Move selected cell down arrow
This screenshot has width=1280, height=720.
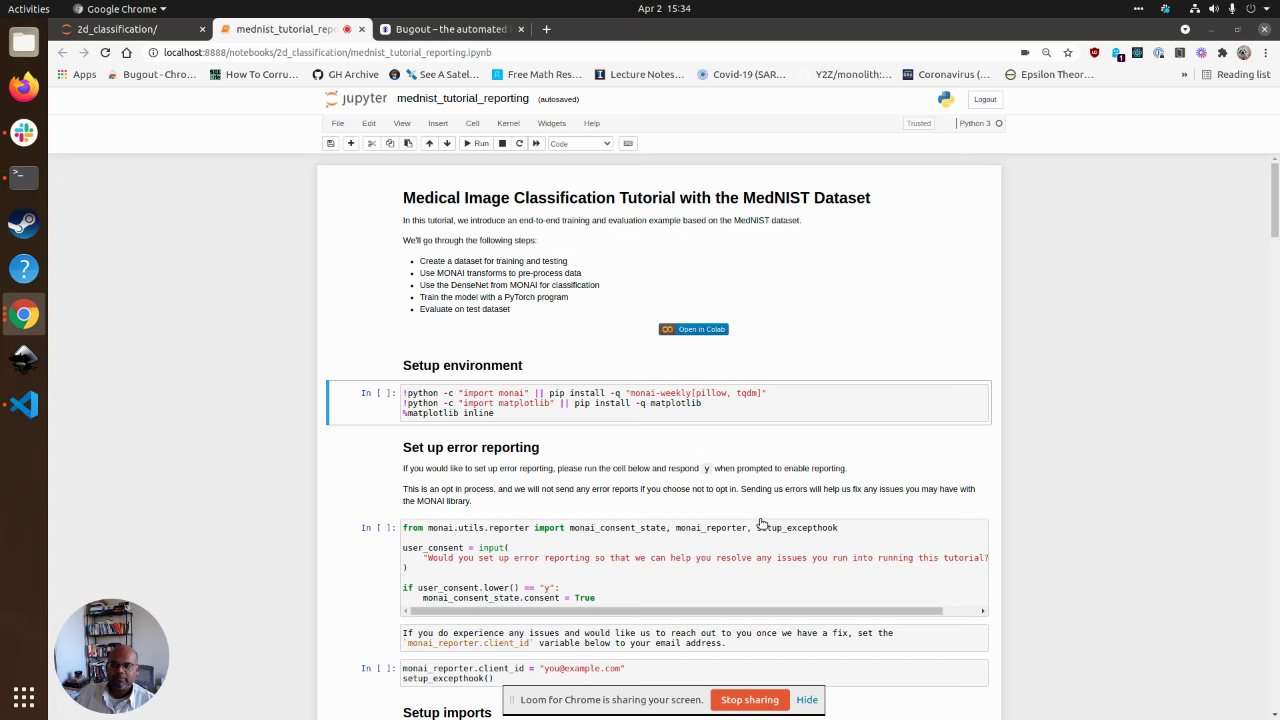pyautogui.click(x=447, y=143)
